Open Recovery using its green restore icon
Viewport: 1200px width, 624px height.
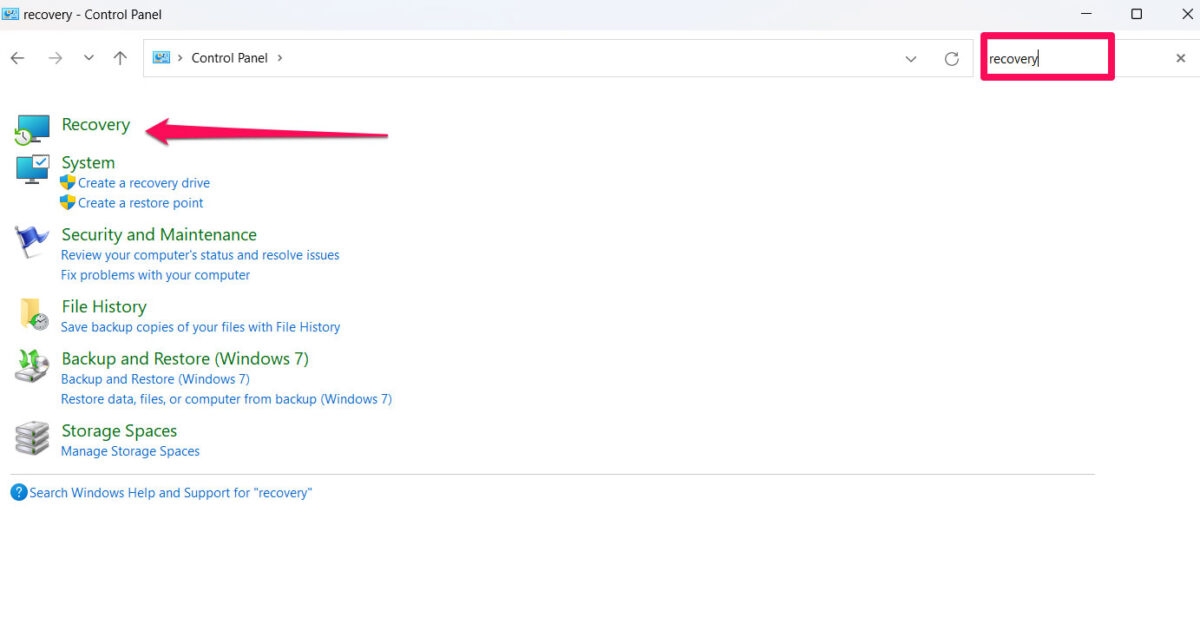32,128
